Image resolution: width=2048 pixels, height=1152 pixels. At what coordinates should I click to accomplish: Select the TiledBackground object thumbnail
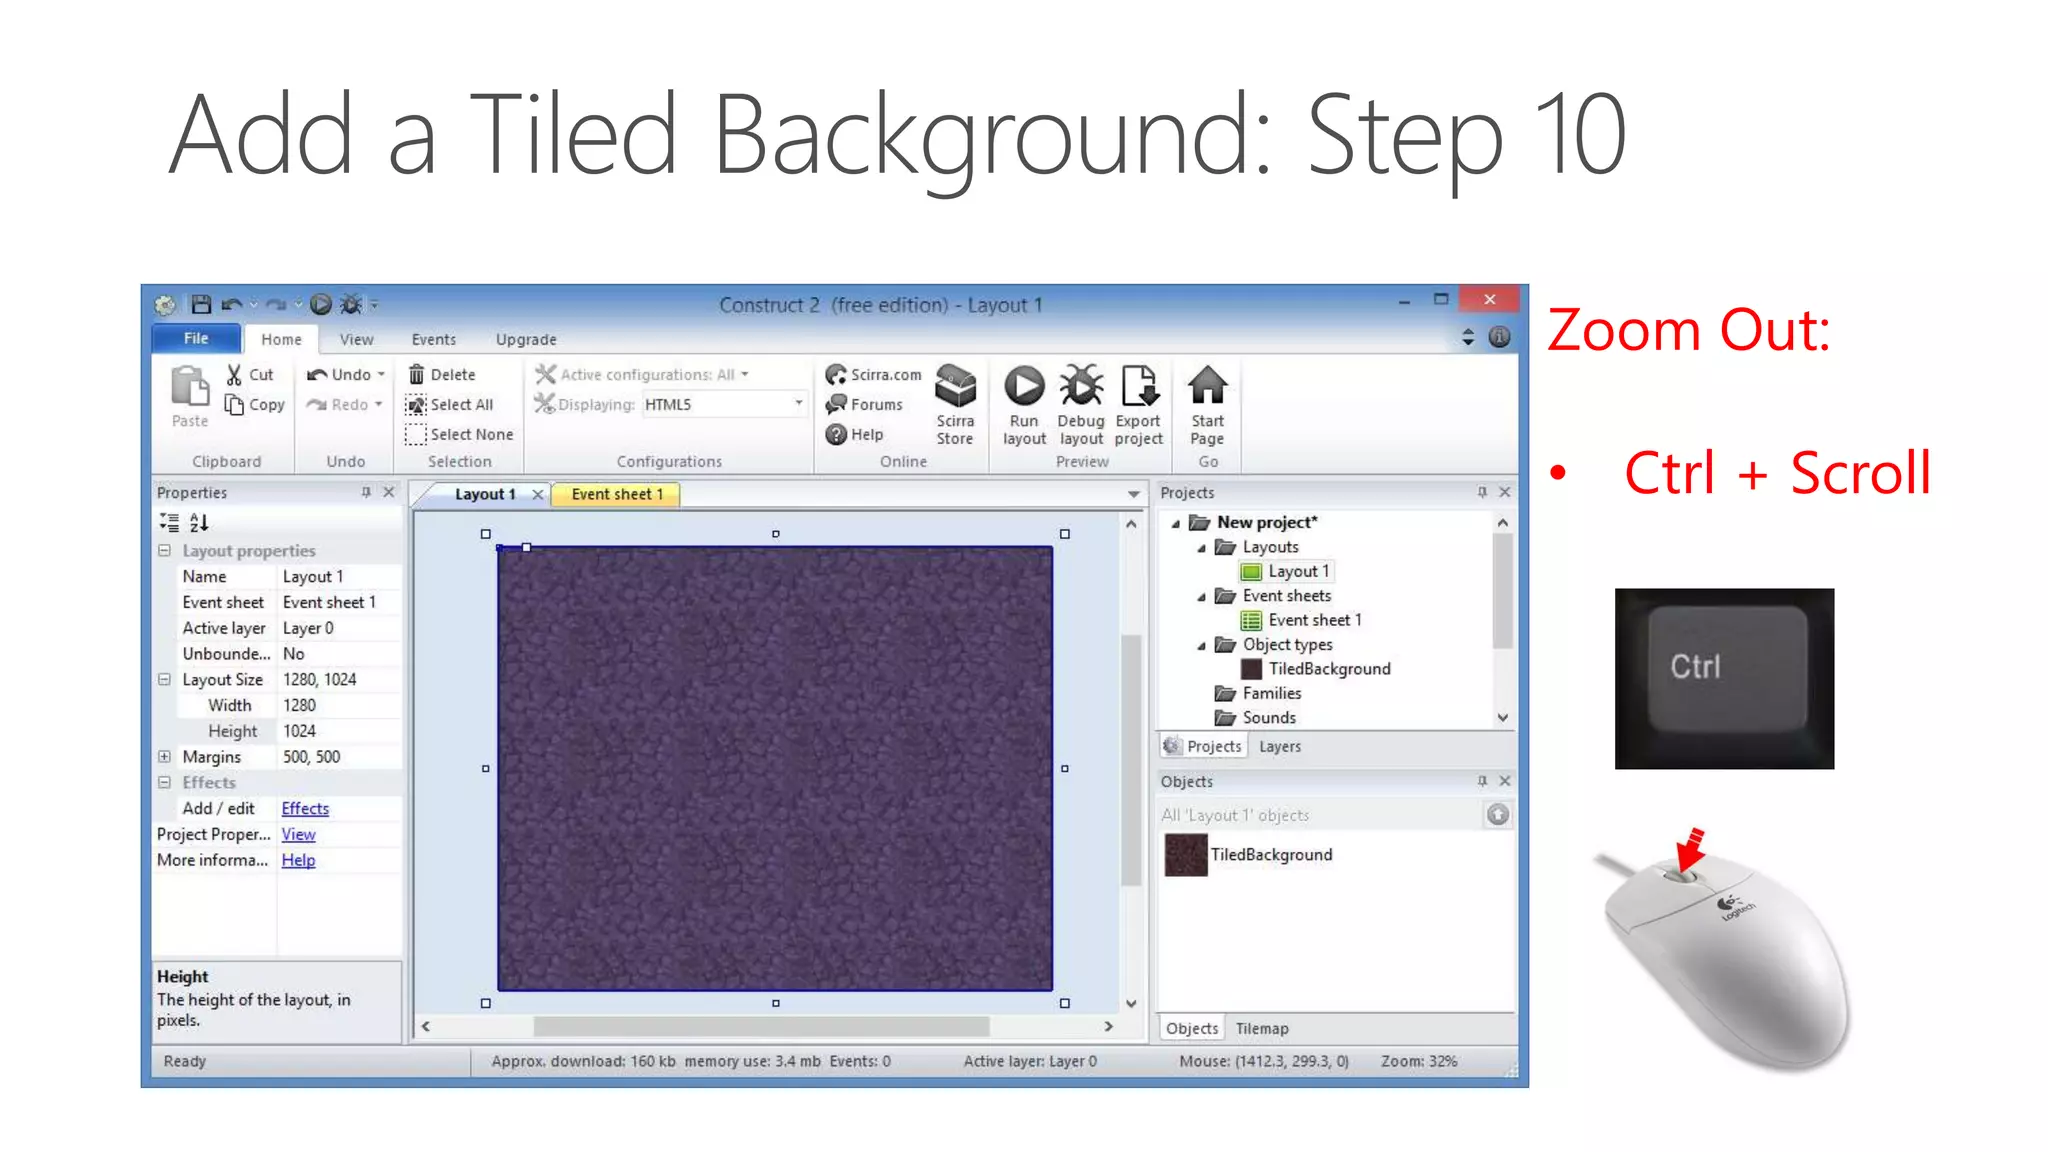pos(1186,855)
